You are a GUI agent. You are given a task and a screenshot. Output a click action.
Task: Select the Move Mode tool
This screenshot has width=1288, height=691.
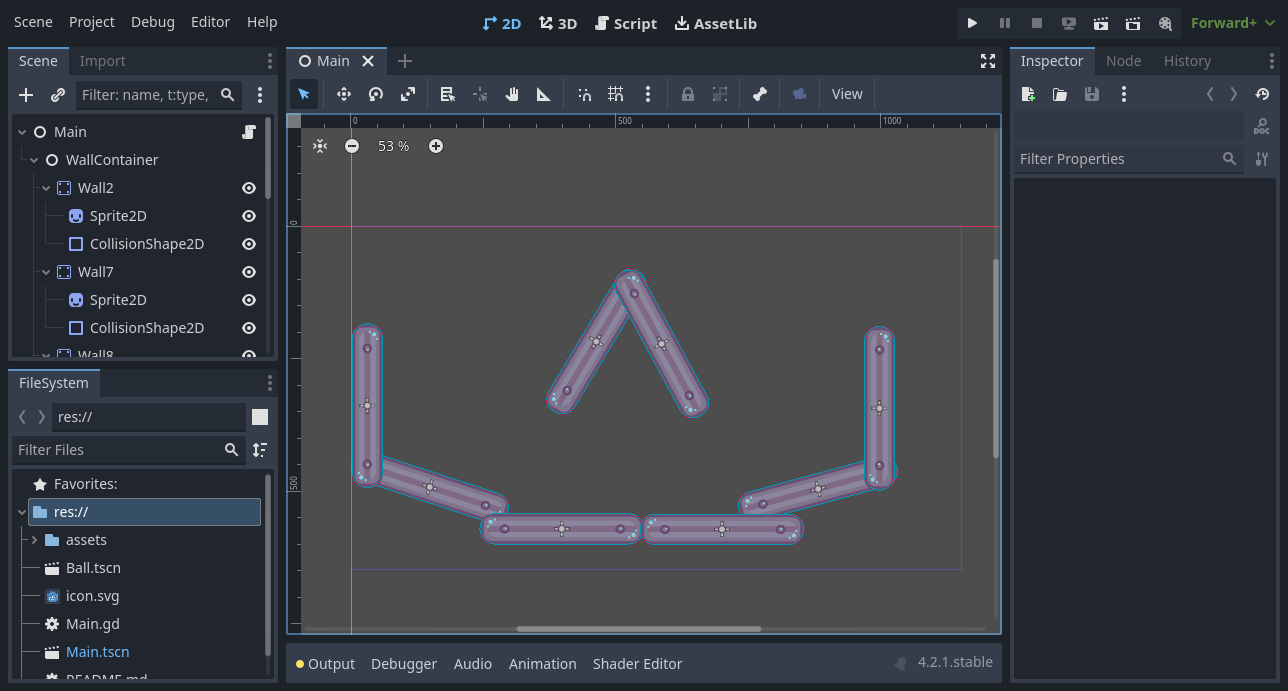point(343,94)
